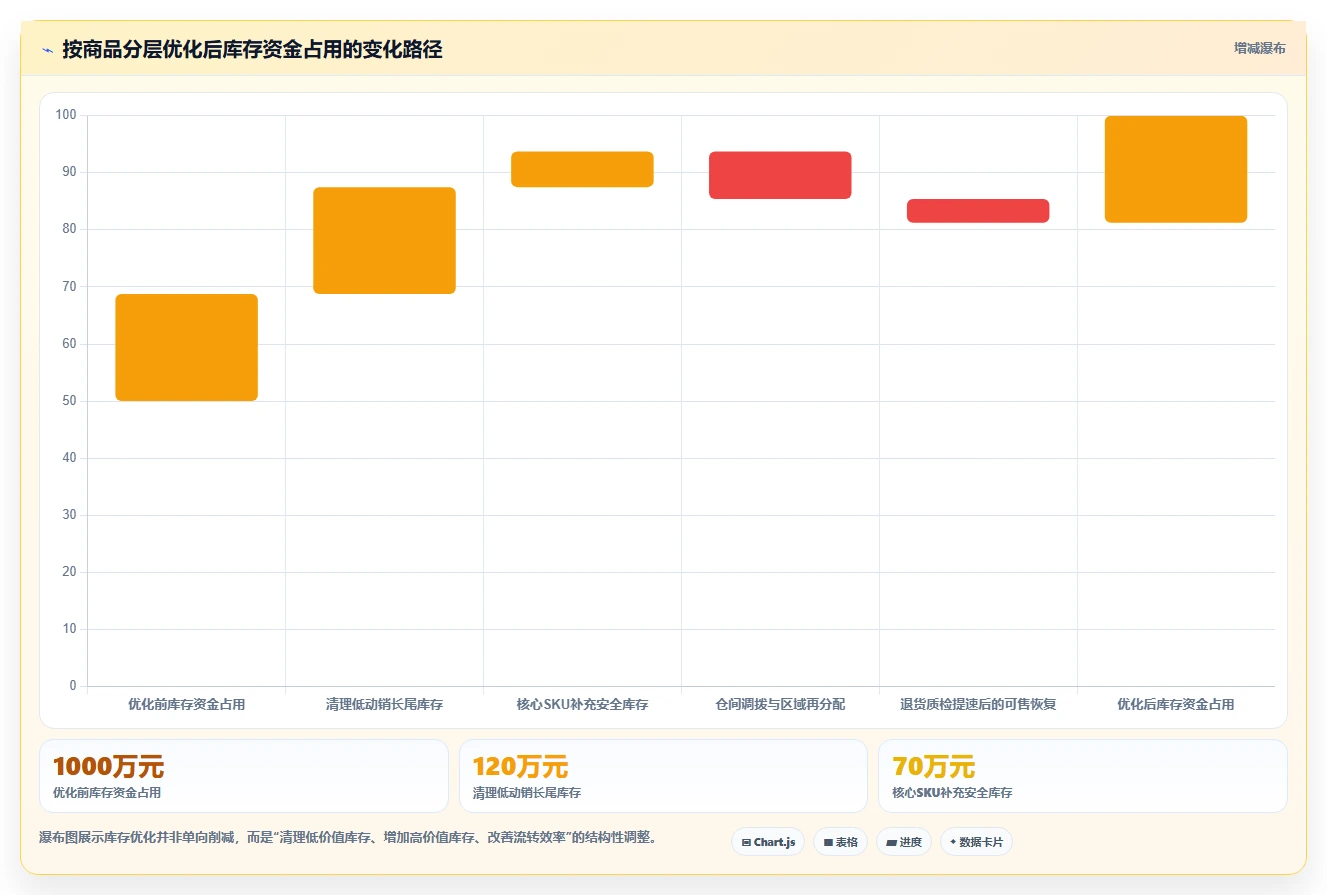1327x895 pixels.
Task: Click the chart title 按商品分层优化后库存资金占用的变化路径
Action: click(x=252, y=49)
